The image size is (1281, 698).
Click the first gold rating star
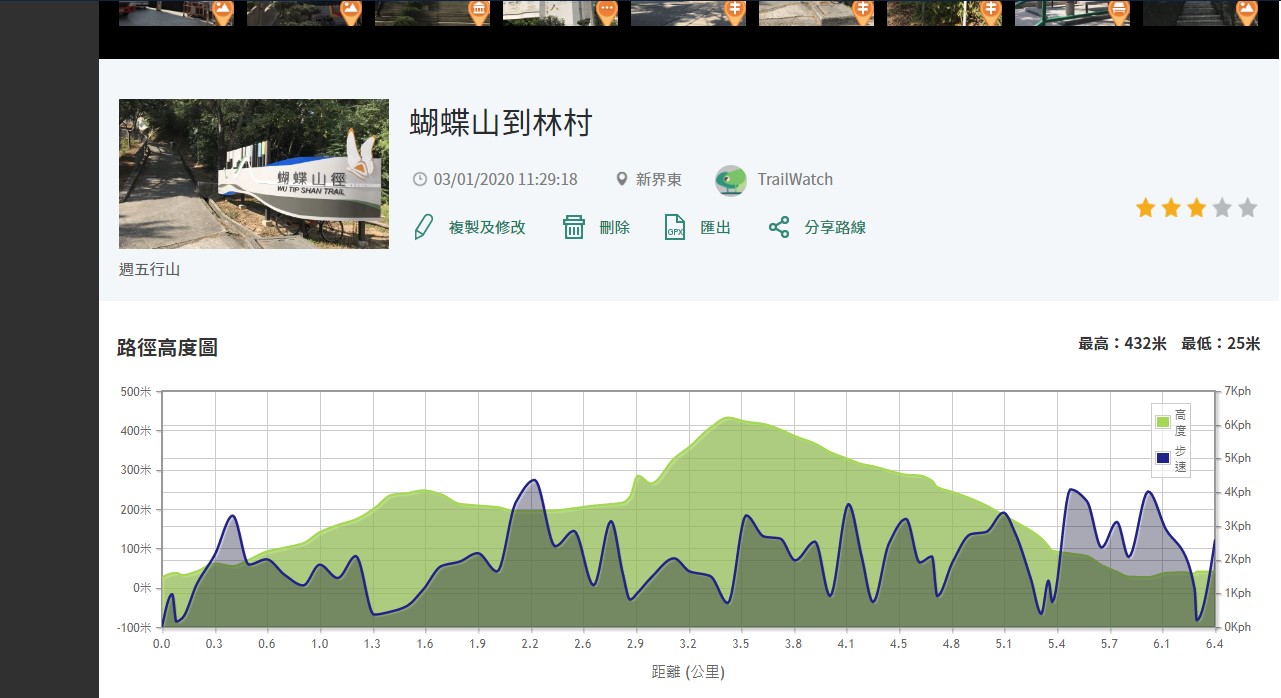(x=1145, y=208)
